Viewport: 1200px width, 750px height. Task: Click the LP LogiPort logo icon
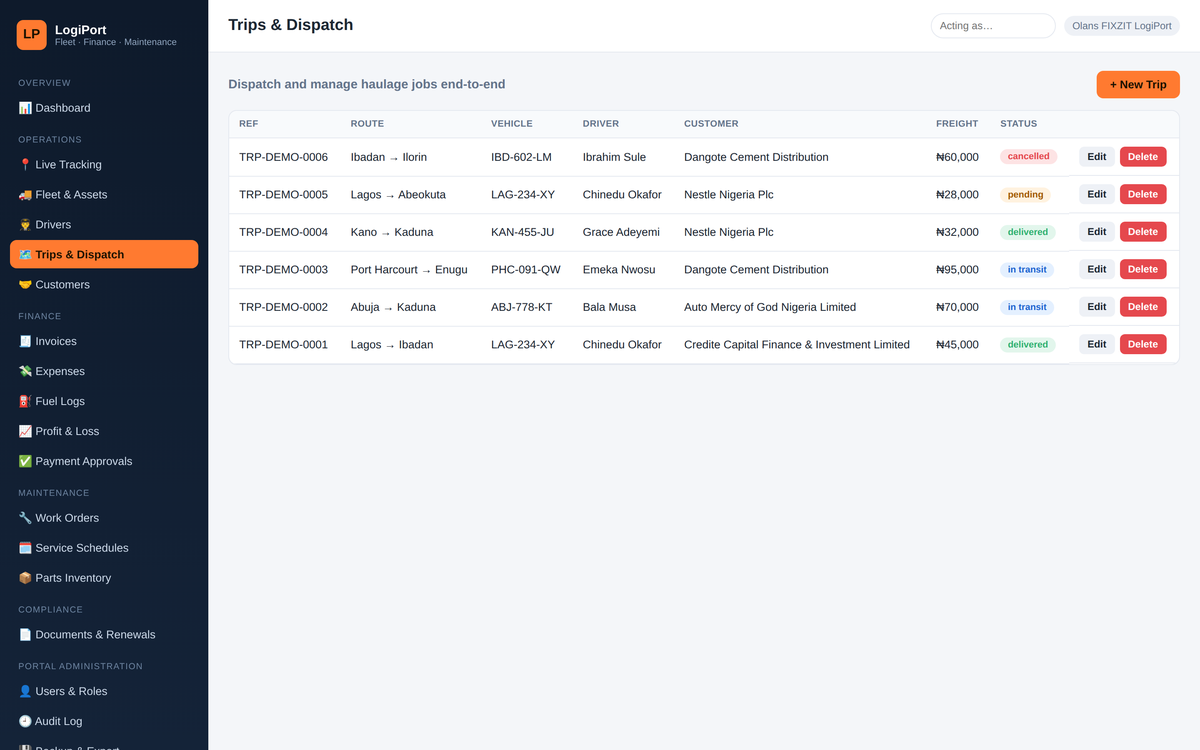click(x=32, y=35)
